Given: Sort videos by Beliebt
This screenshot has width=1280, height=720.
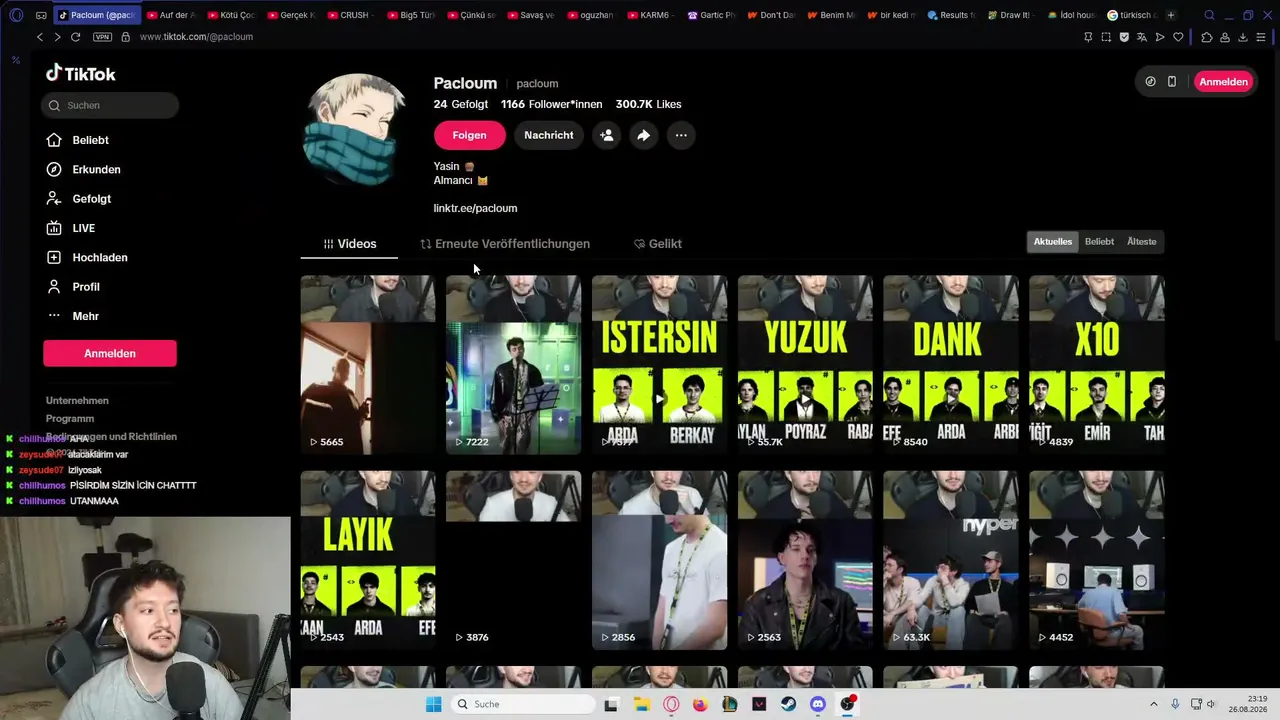Looking at the screenshot, I should point(1099,241).
